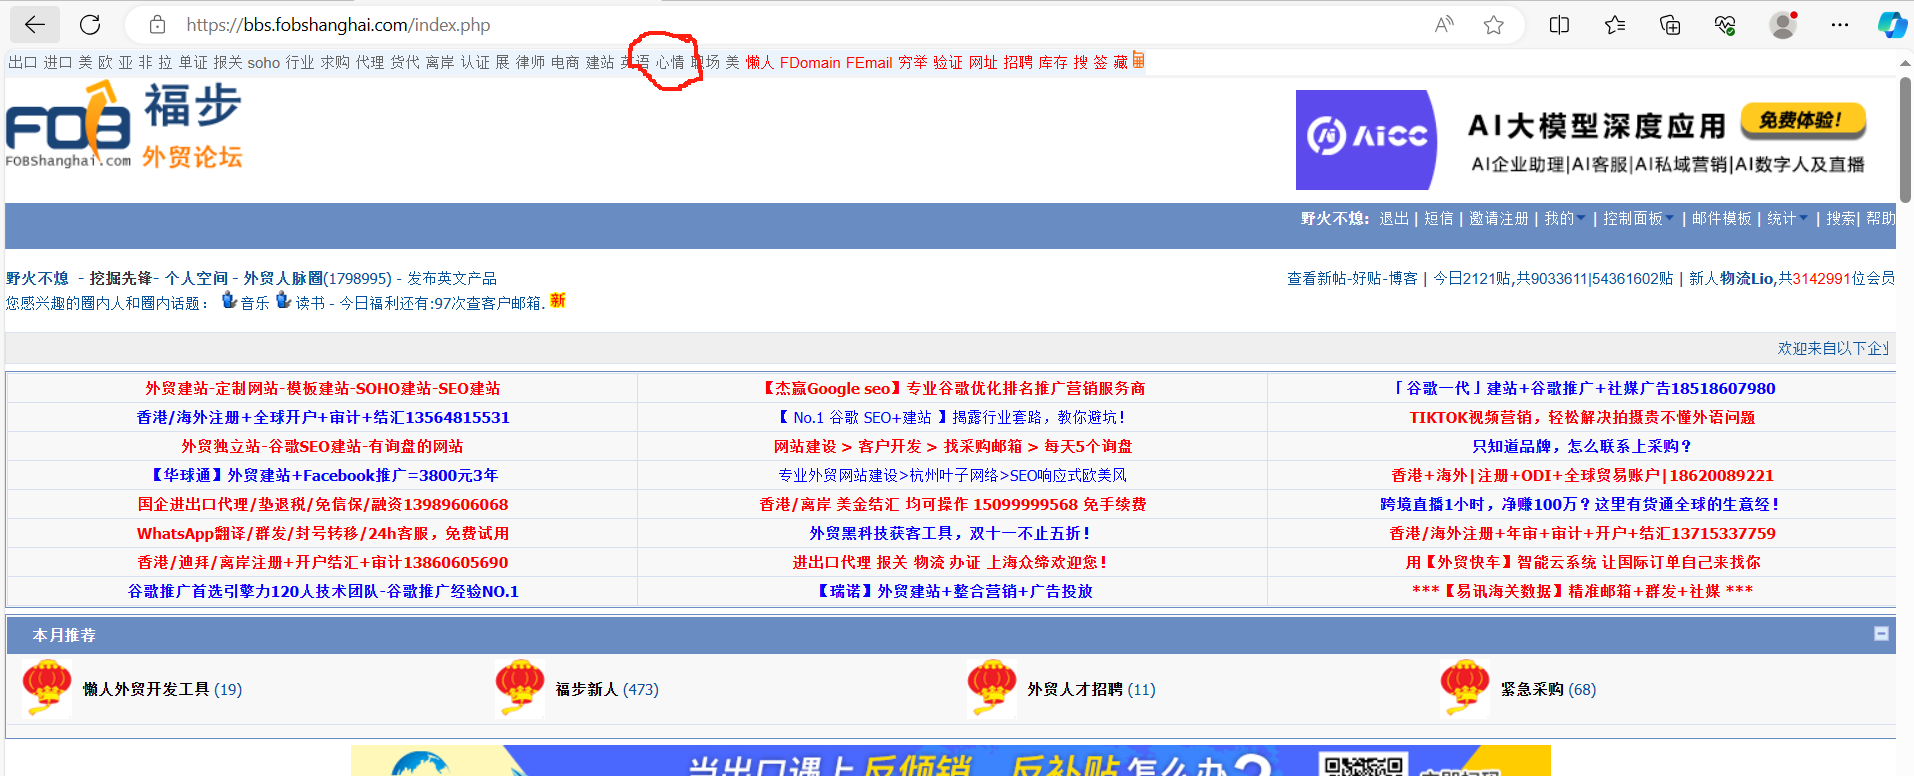The height and width of the screenshot is (776, 1914).
Task: Open the split screen icon
Action: (x=1559, y=25)
